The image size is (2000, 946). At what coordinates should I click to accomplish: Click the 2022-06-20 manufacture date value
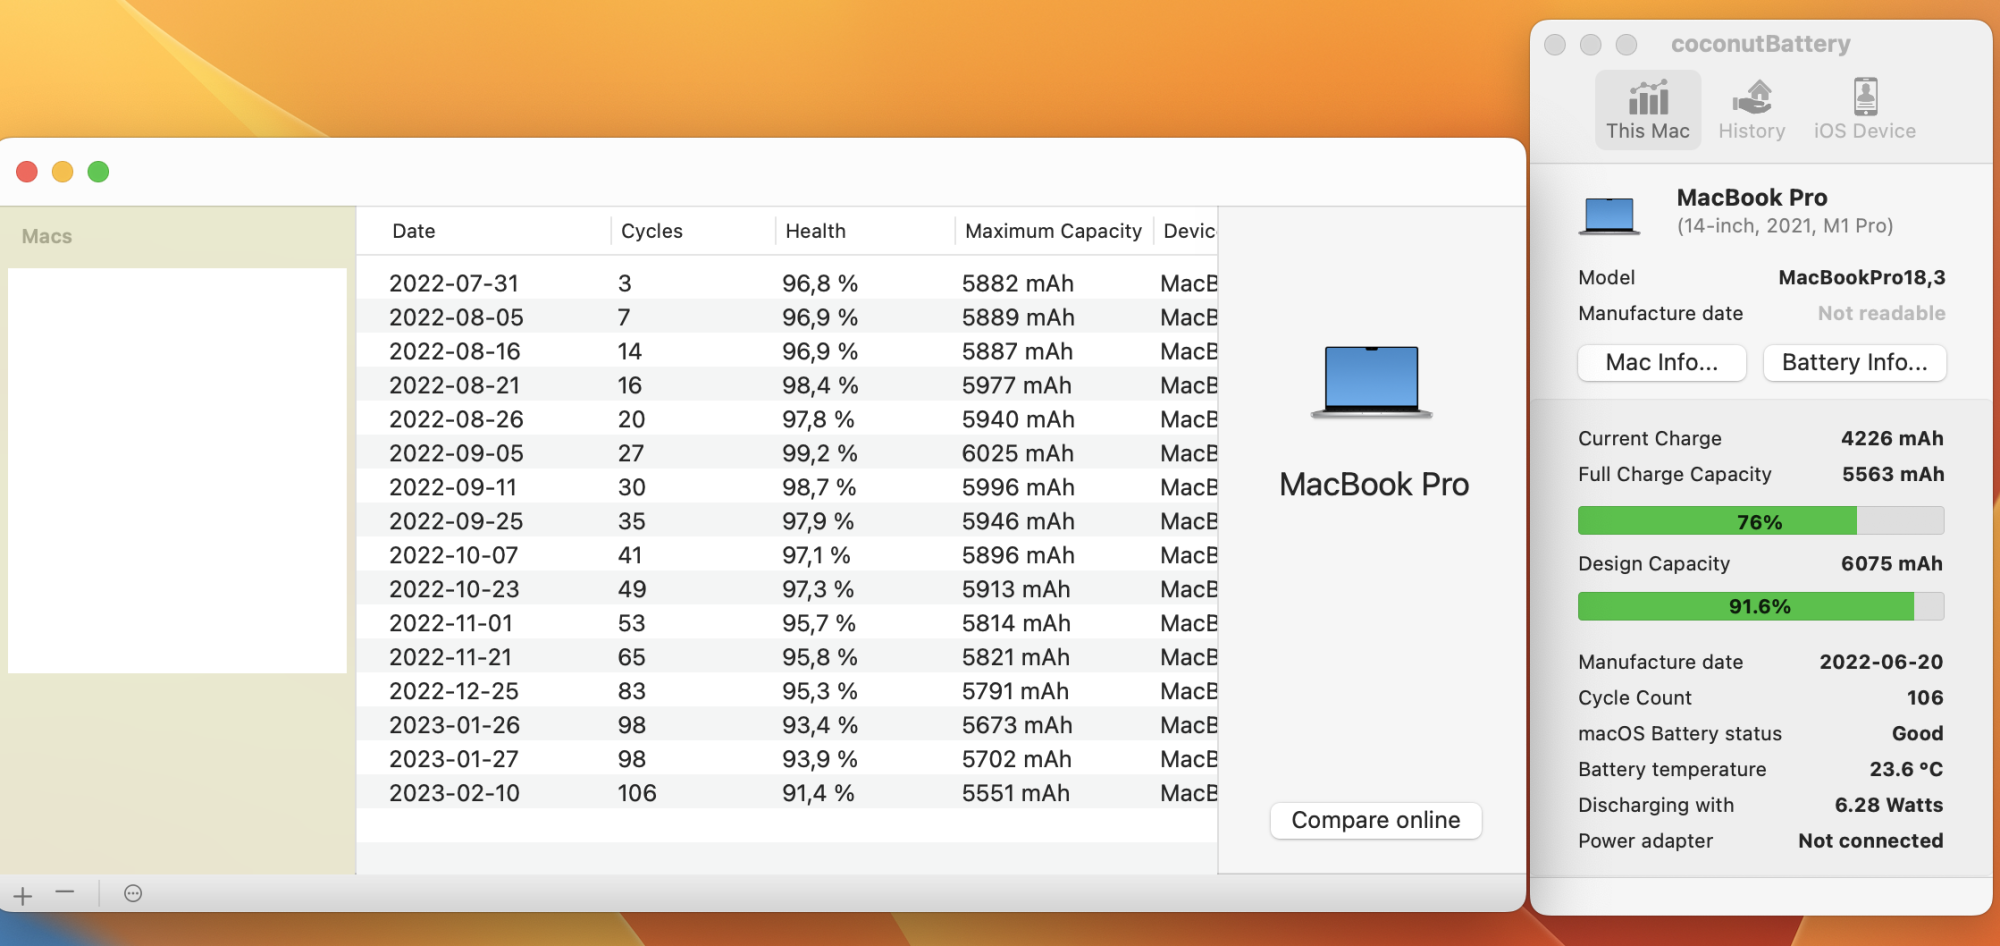(x=1881, y=661)
